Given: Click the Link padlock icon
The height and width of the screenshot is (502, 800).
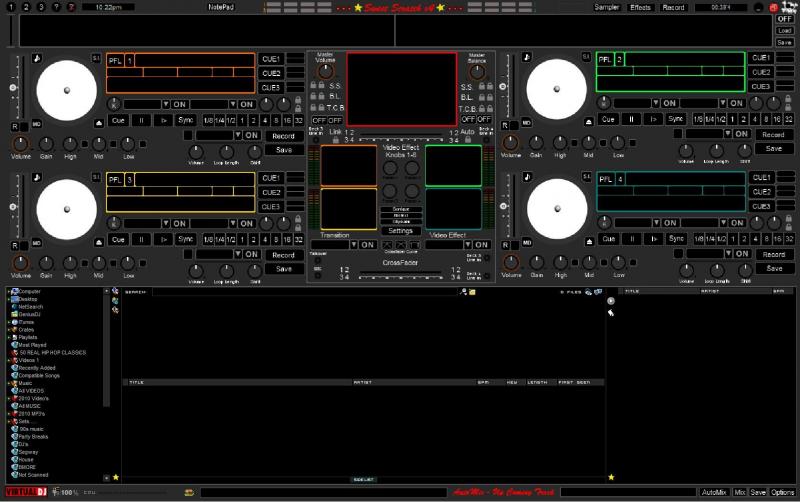Looking at the screenshot, I should pos(335,140).
